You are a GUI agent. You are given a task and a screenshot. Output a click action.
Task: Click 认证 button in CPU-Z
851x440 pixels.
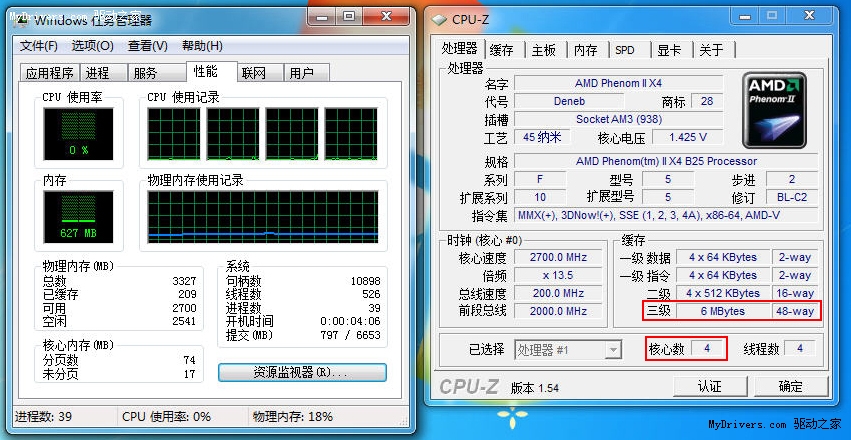(x=710, y=386)
